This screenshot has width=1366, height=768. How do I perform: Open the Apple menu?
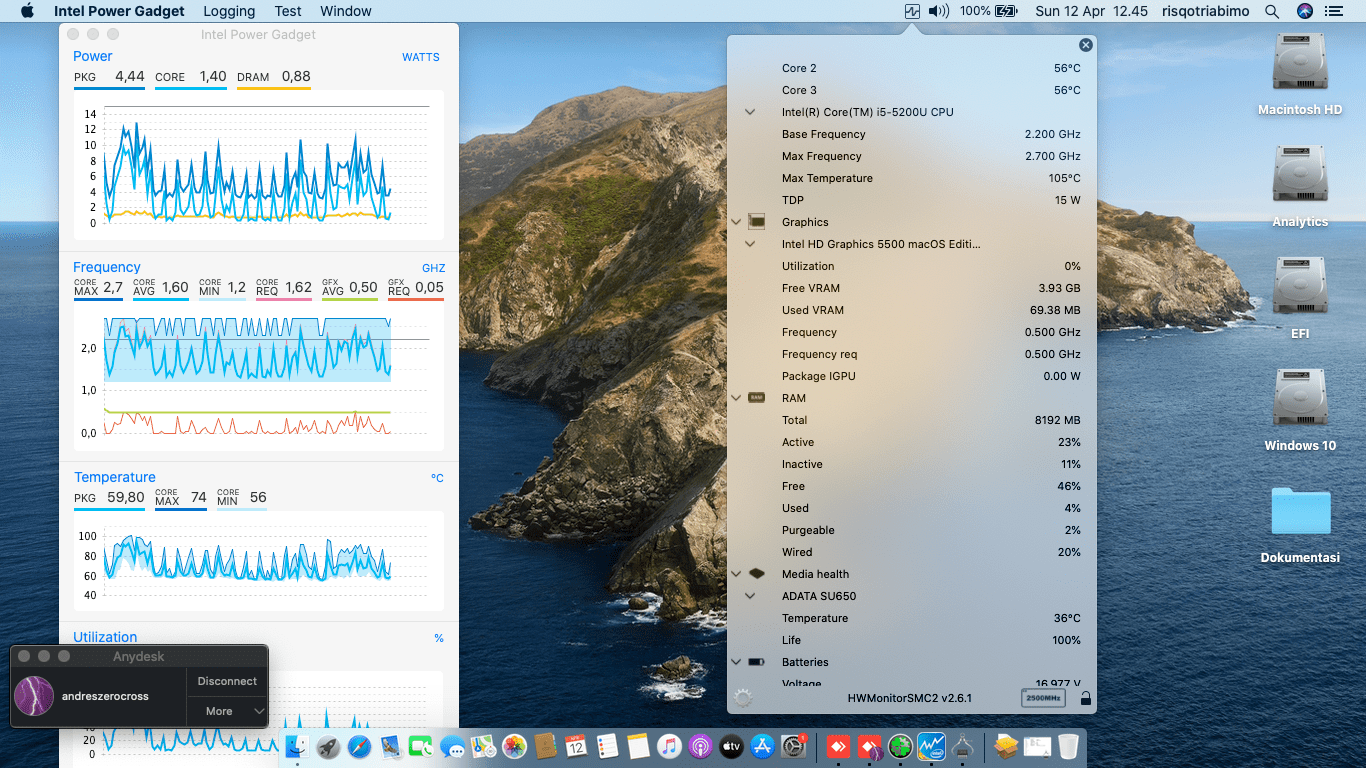click(27, 11)
